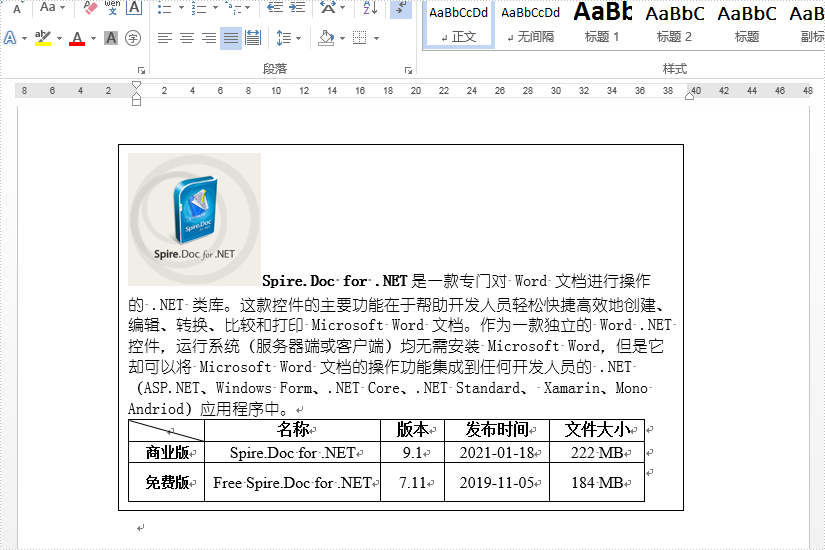This screenshot has width=825, height=550.
Task: Click the Spire.Doc for .NET product image
Action: [x=194, y=219]
